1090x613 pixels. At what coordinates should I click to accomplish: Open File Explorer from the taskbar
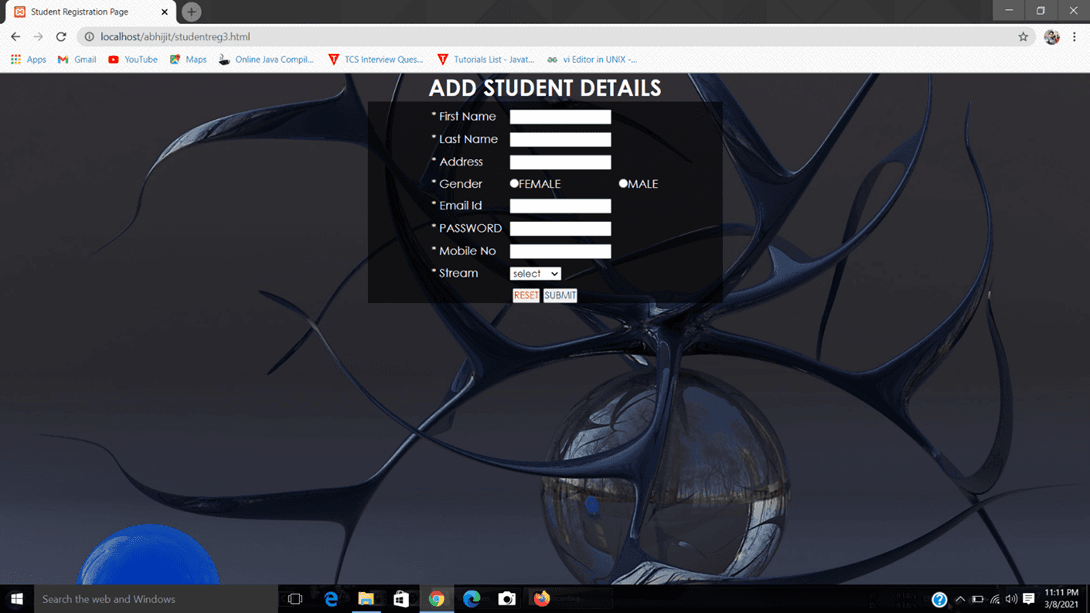[x=366, y=598]
